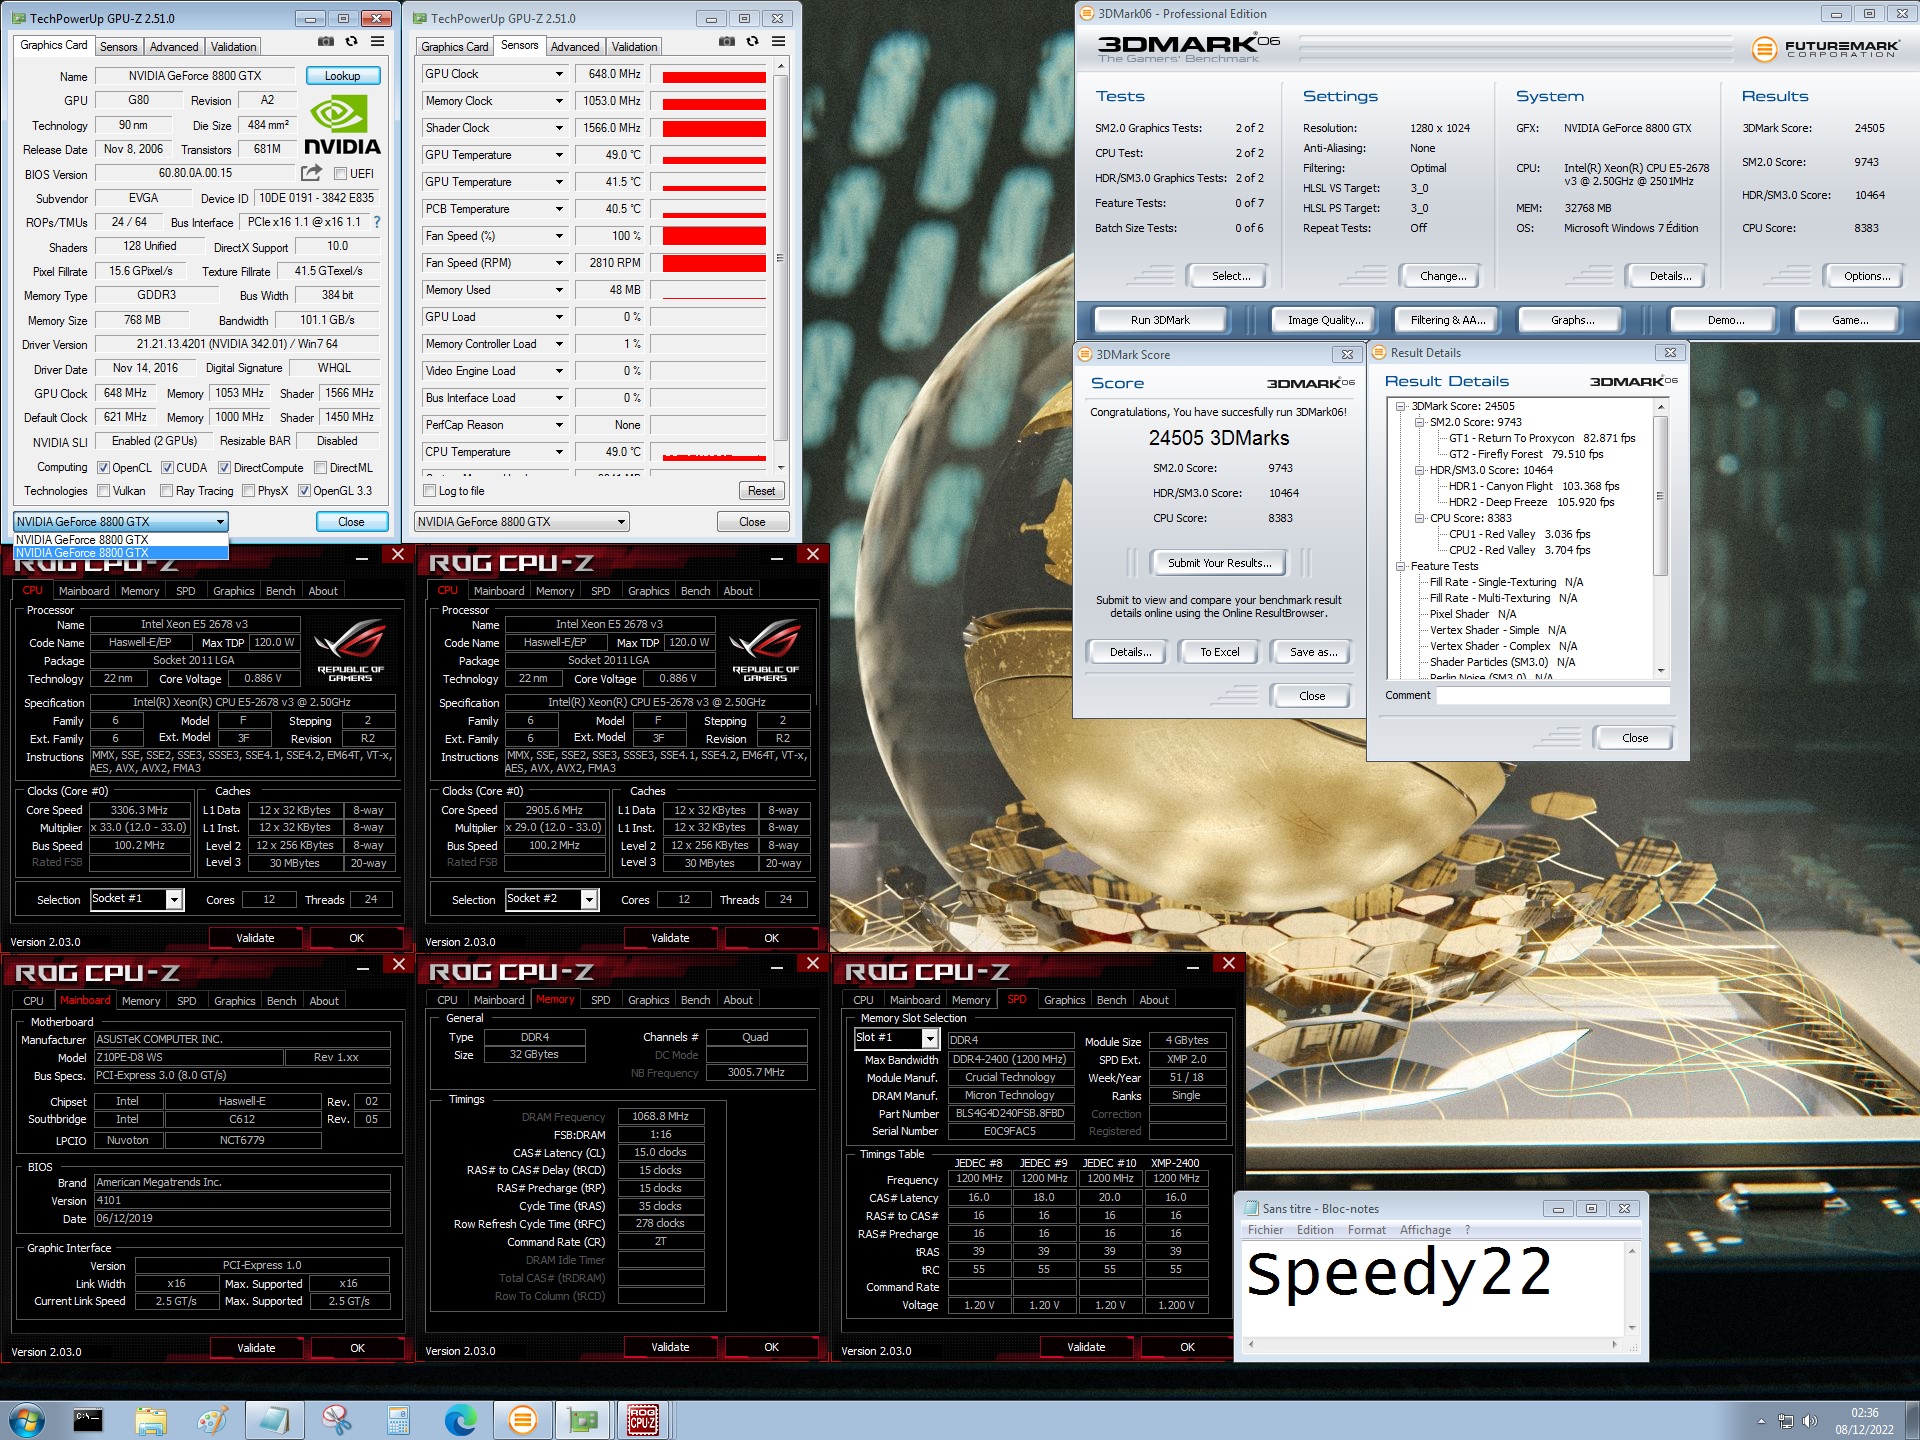Open the Fichier menu in Notepad
The image size is (1920, 1440).
pos(1265,1230)
